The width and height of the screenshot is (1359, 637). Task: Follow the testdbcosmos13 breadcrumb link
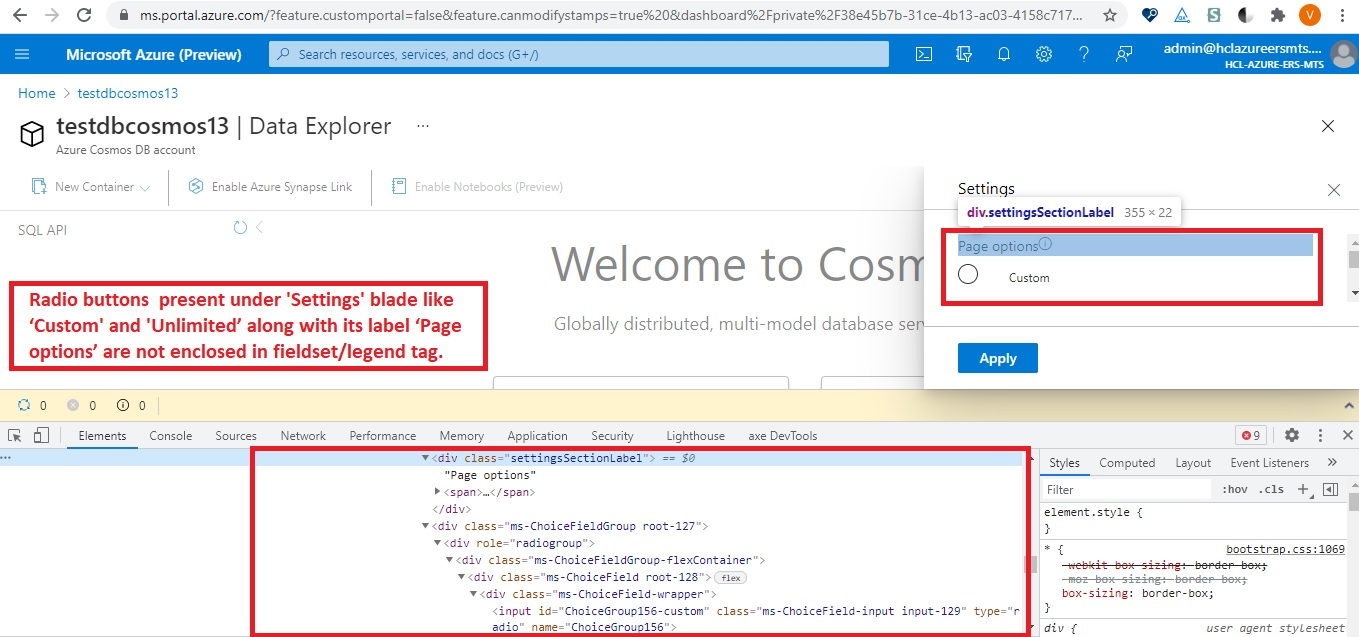(128, 93)
